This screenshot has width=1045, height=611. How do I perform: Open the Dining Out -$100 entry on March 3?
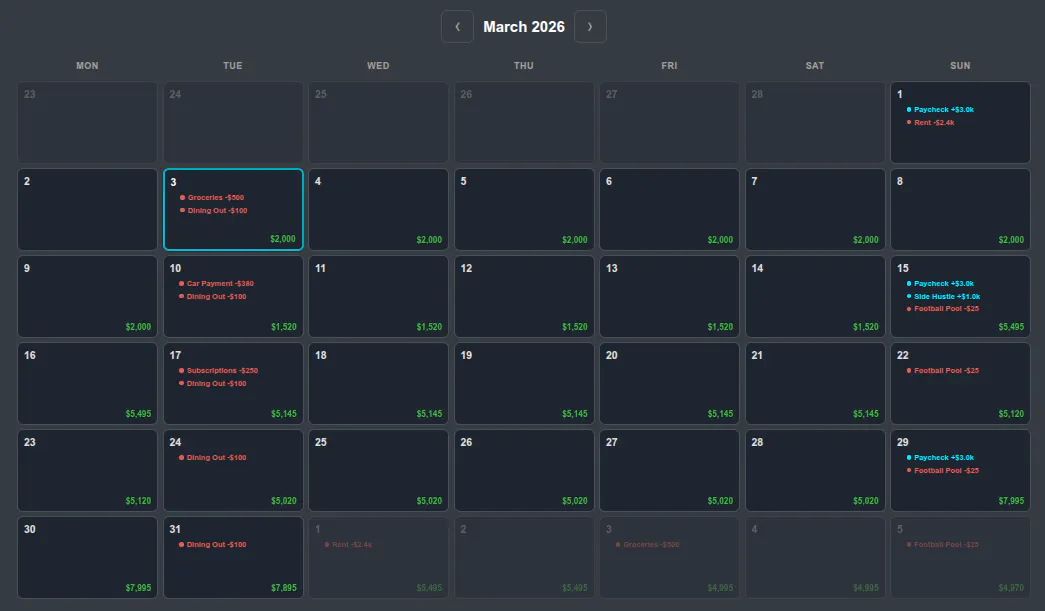(213, 211)
